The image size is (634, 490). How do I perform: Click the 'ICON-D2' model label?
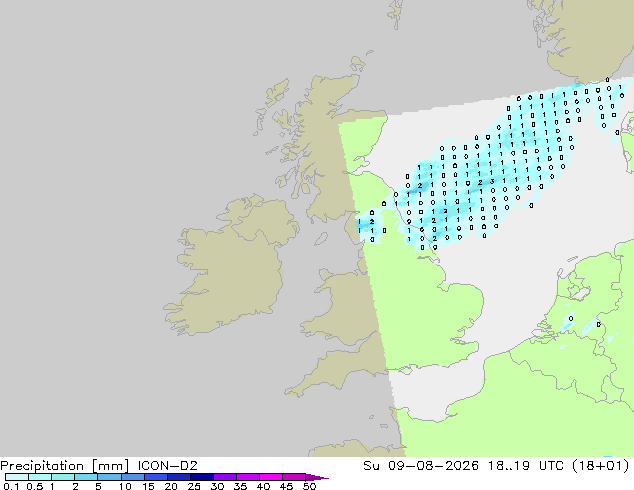(x=167, y=466)
